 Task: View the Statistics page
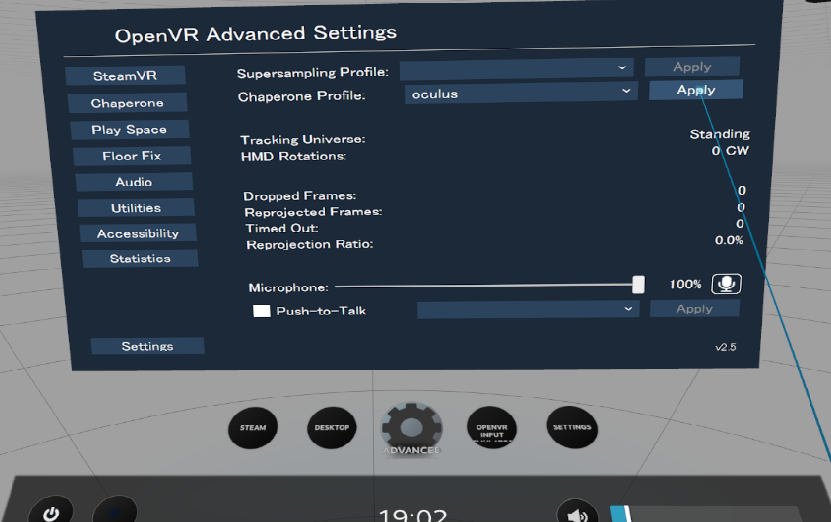coord(140,259)
